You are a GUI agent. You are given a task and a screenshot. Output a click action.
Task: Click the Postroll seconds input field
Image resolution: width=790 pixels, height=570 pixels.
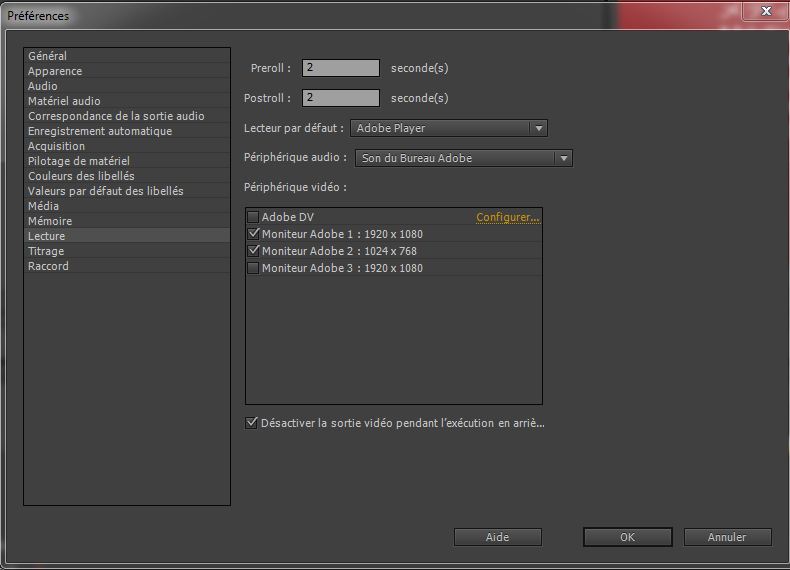tap(341, 98)
